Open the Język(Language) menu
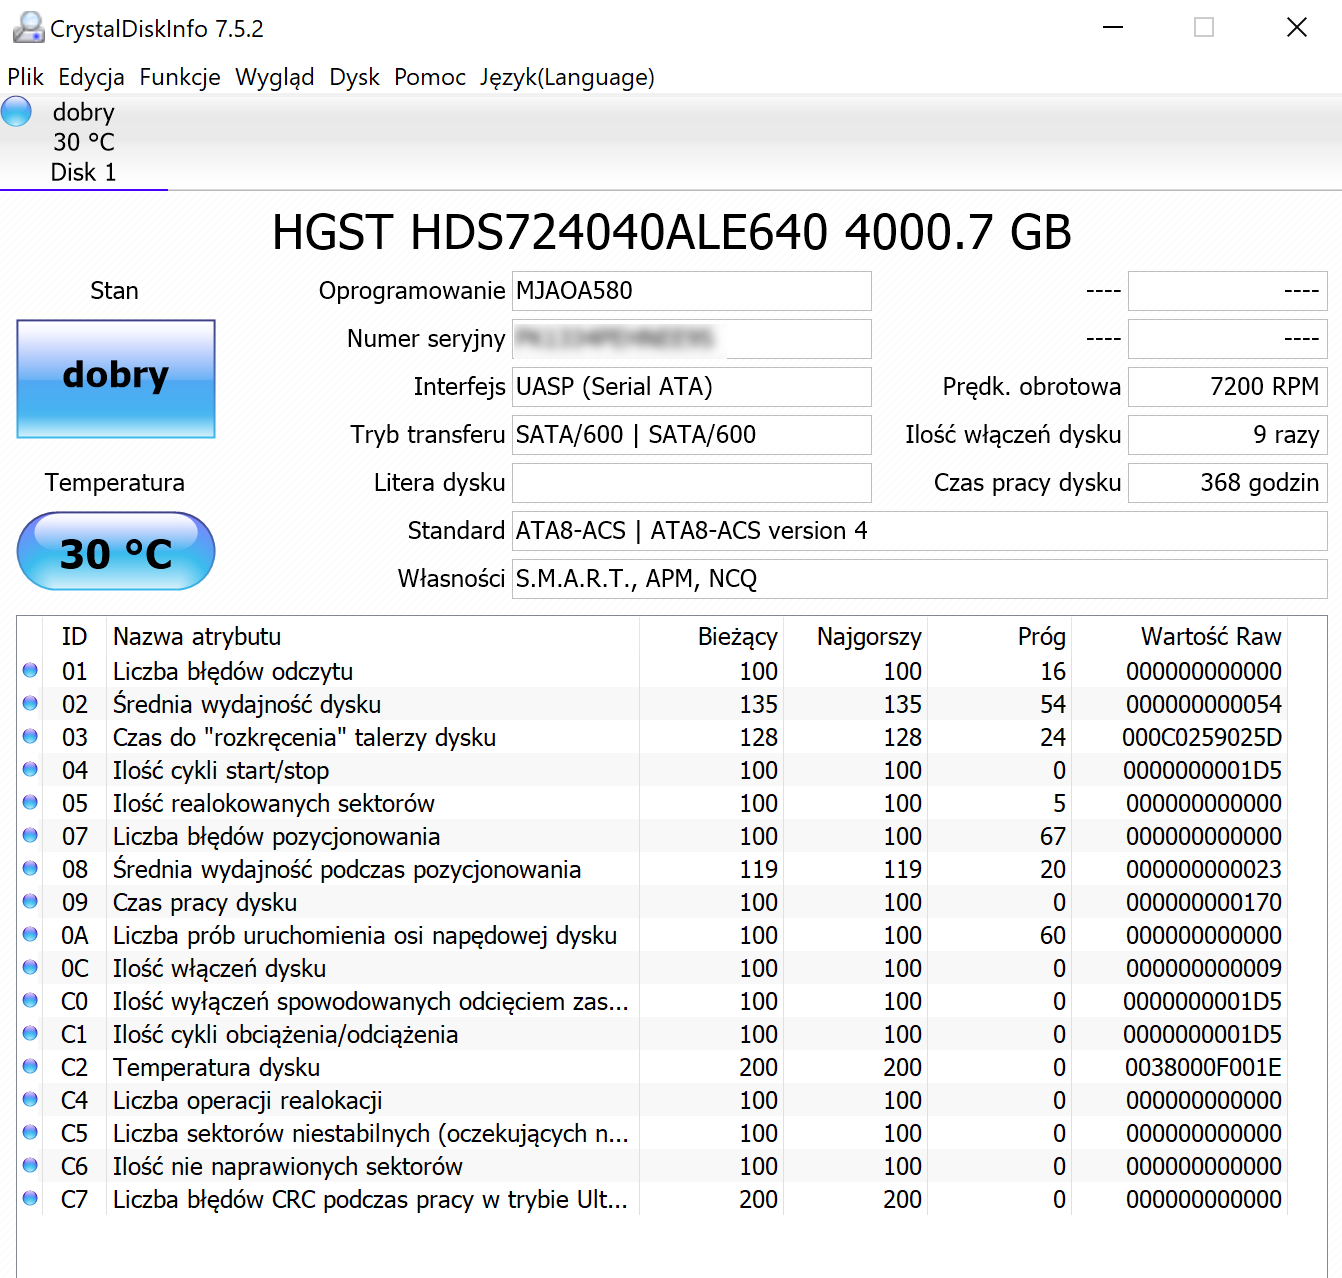Image resolution: width=1342 pixels, height=1278 pixels. tap(567, 77)
